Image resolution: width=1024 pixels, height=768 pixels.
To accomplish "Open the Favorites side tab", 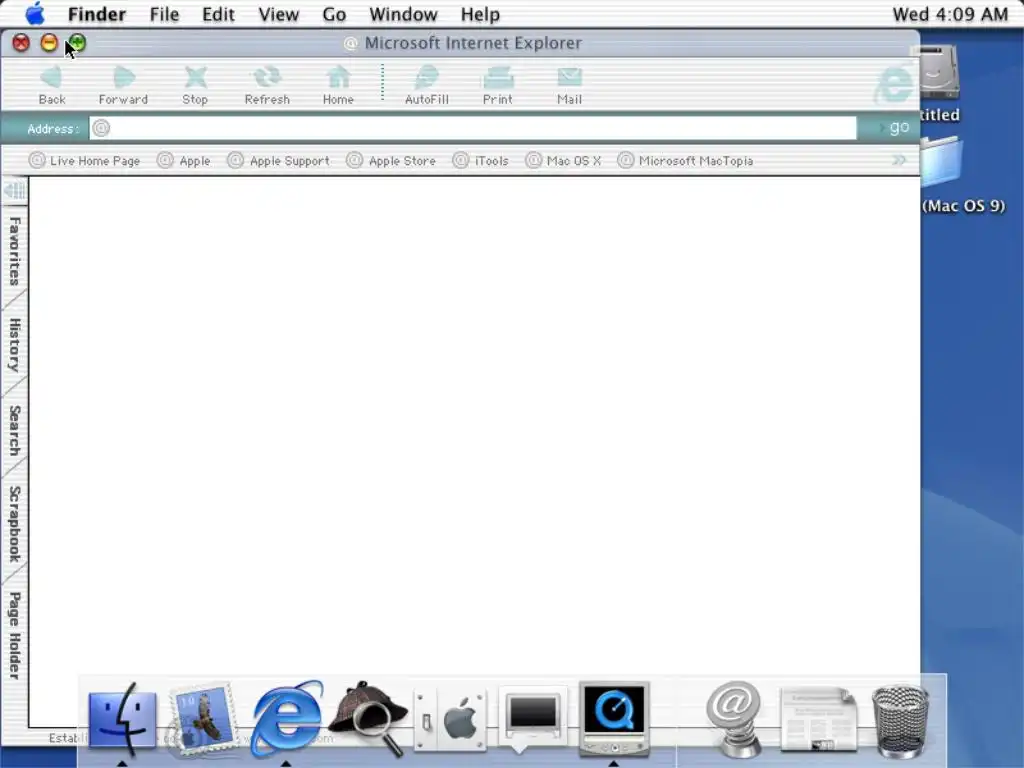I will pos(14,251).
